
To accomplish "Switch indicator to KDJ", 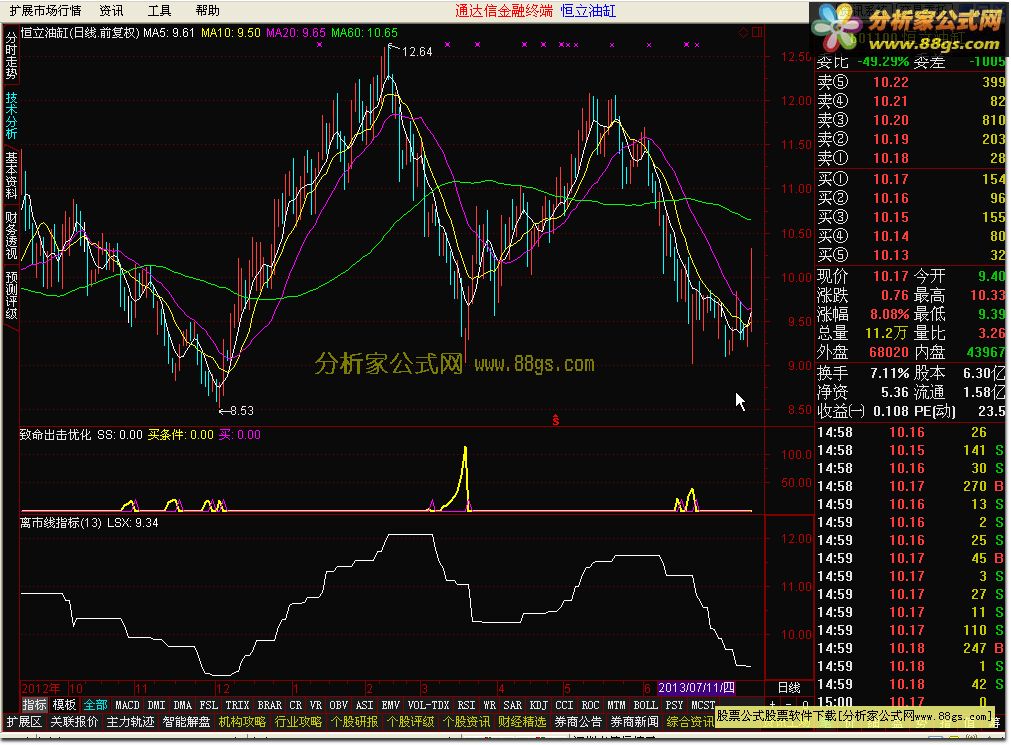I will pos(538,705).
